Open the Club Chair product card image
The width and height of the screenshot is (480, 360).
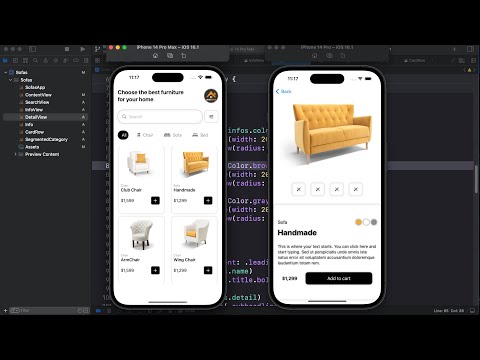click(x=139, y=163)
